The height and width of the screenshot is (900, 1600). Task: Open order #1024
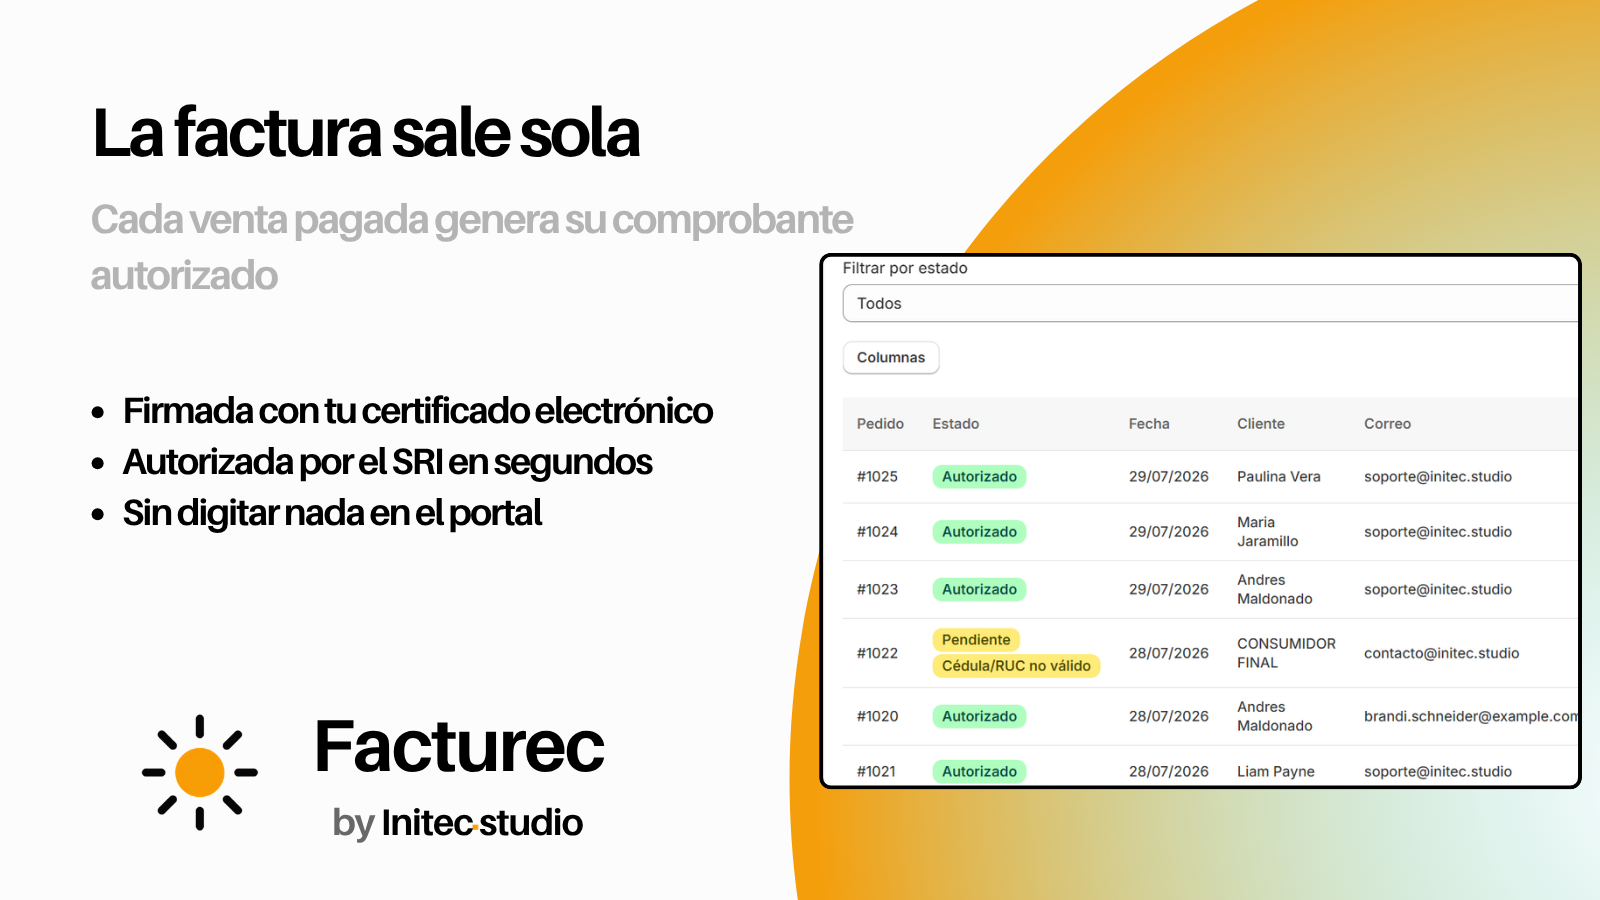click(x=877, y=532)
